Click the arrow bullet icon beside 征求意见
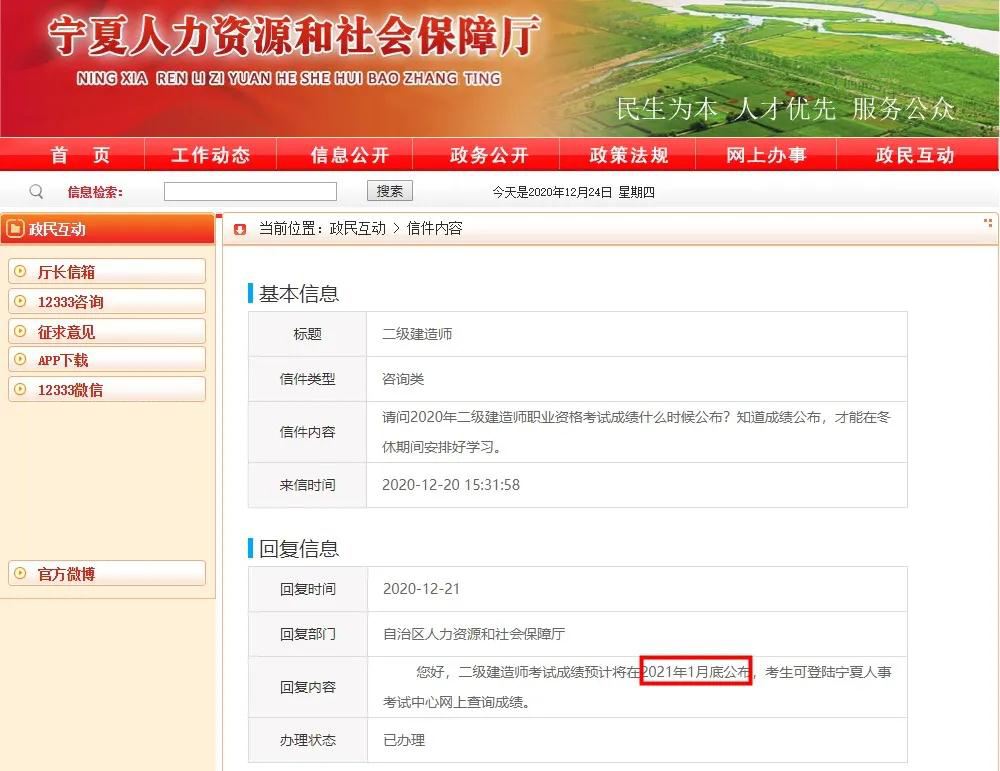The width and height of the screenshot is (1000, 771). (22, 331)
